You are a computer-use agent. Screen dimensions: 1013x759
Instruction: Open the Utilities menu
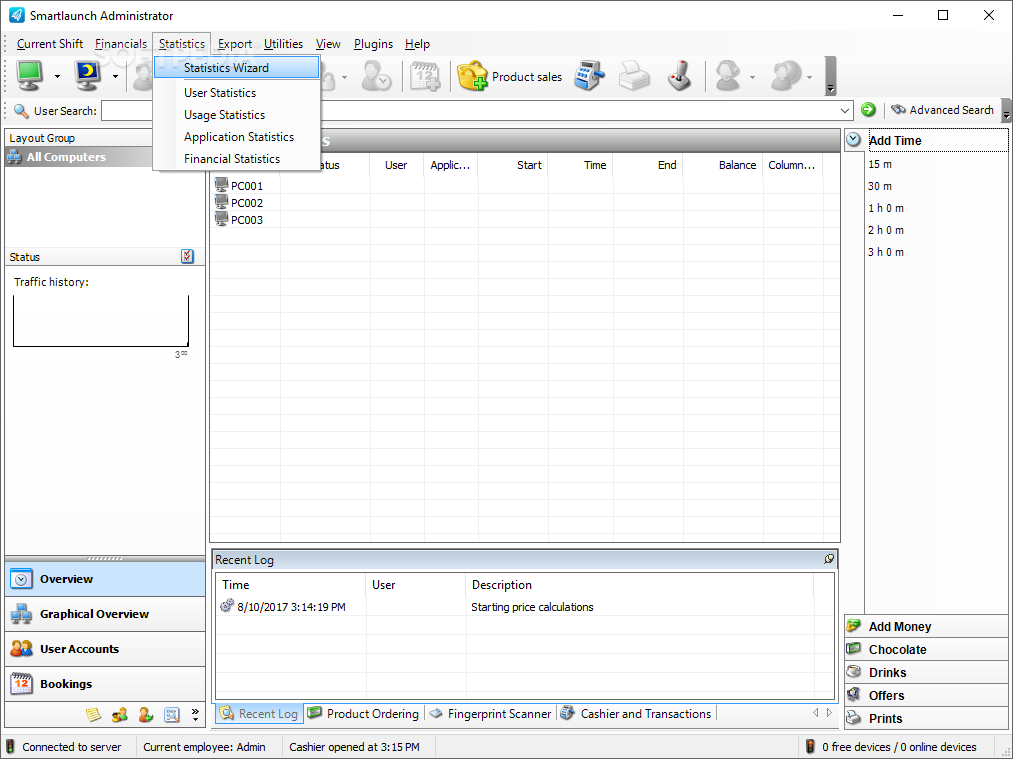tap(283, 44)
